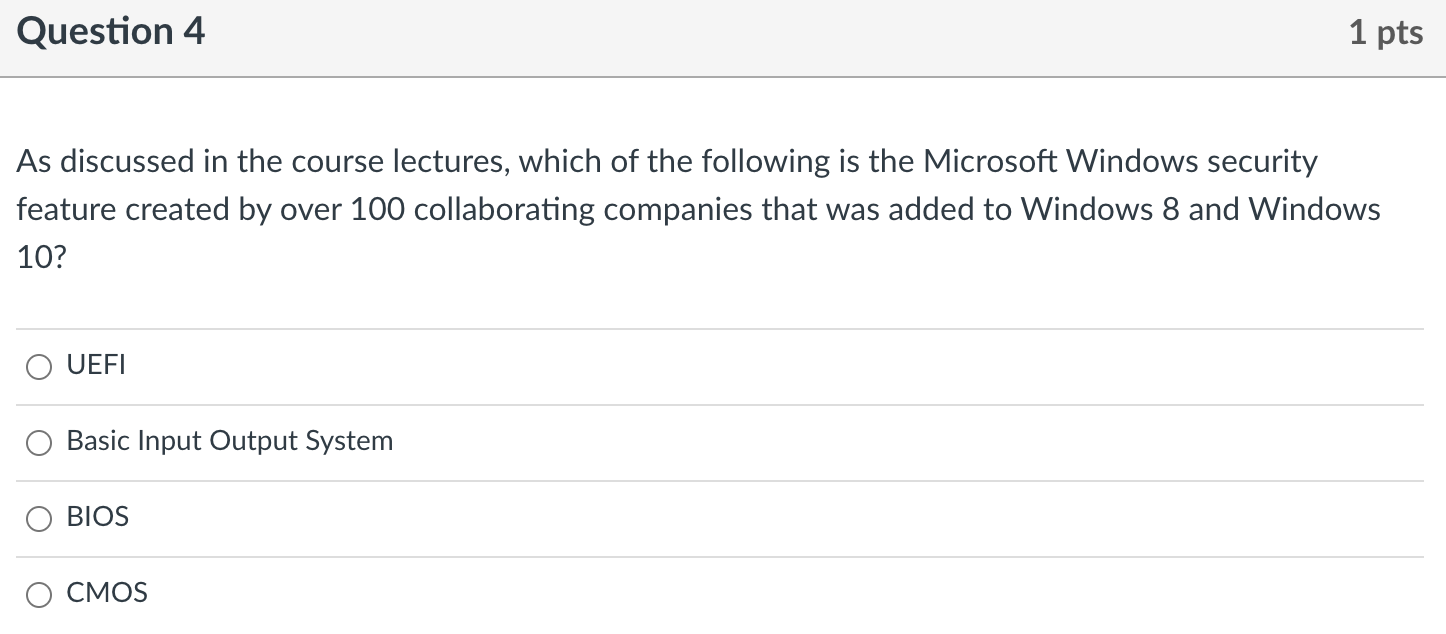Click the trailing 10? in the question

click(x=41, y=257)
